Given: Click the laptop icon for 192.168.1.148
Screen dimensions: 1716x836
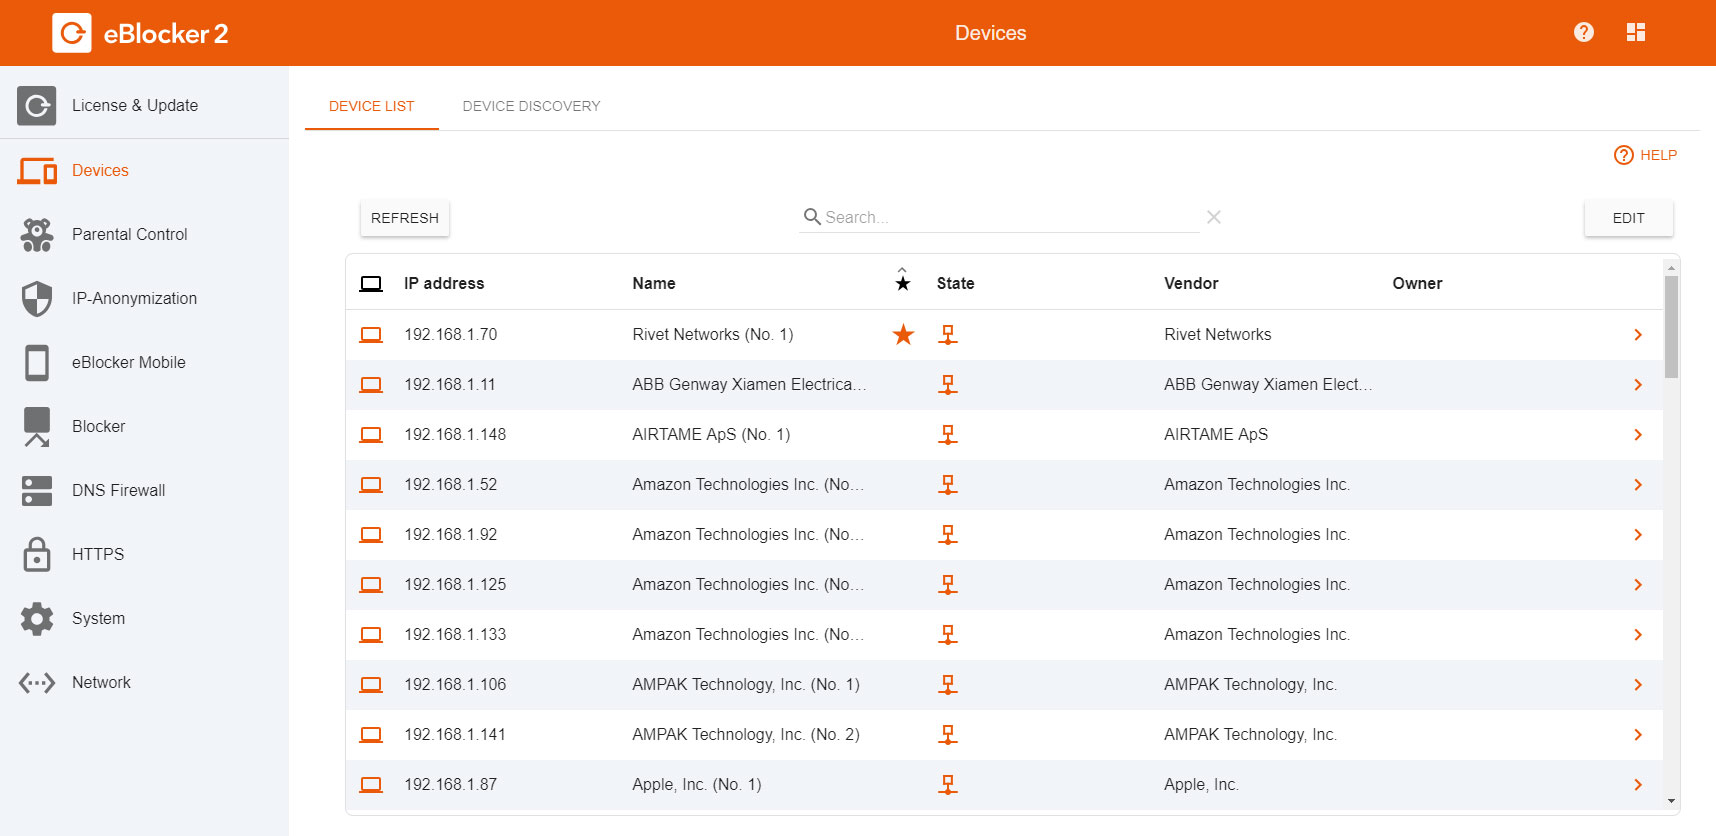Looking at the screenshot, I should (371, 435).
